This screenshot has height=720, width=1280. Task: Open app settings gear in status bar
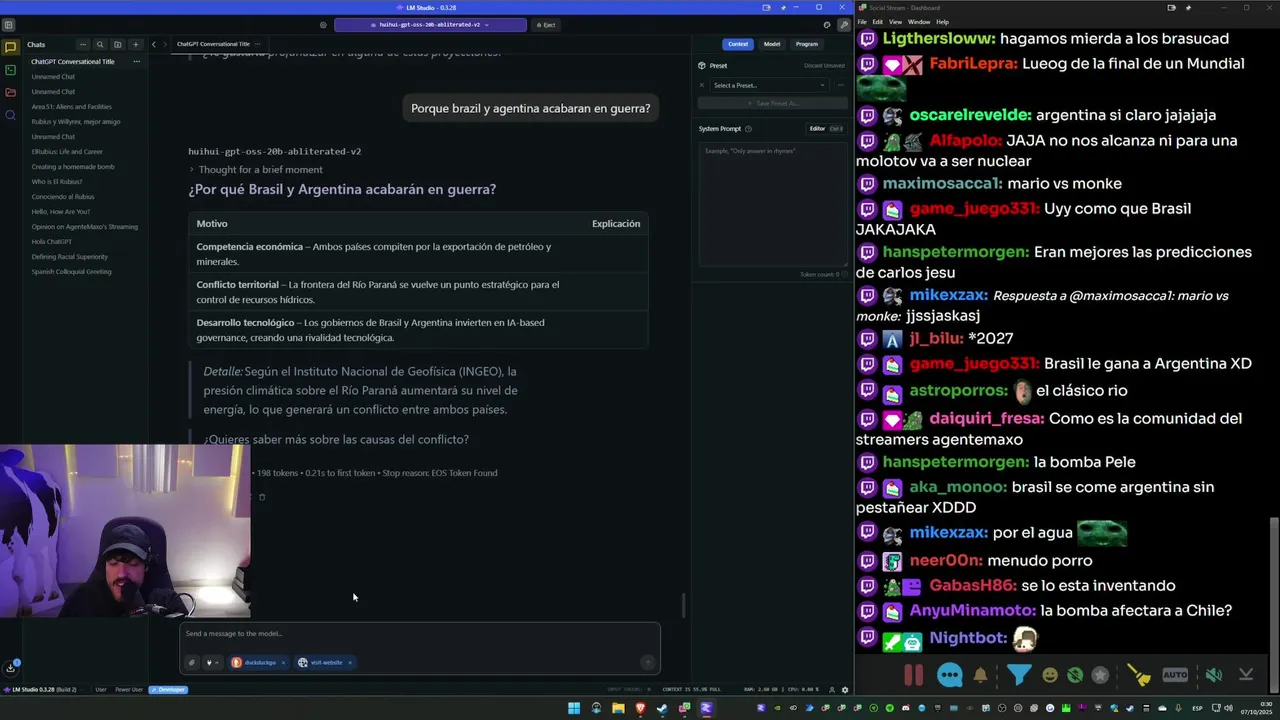[x=845, y=690]
